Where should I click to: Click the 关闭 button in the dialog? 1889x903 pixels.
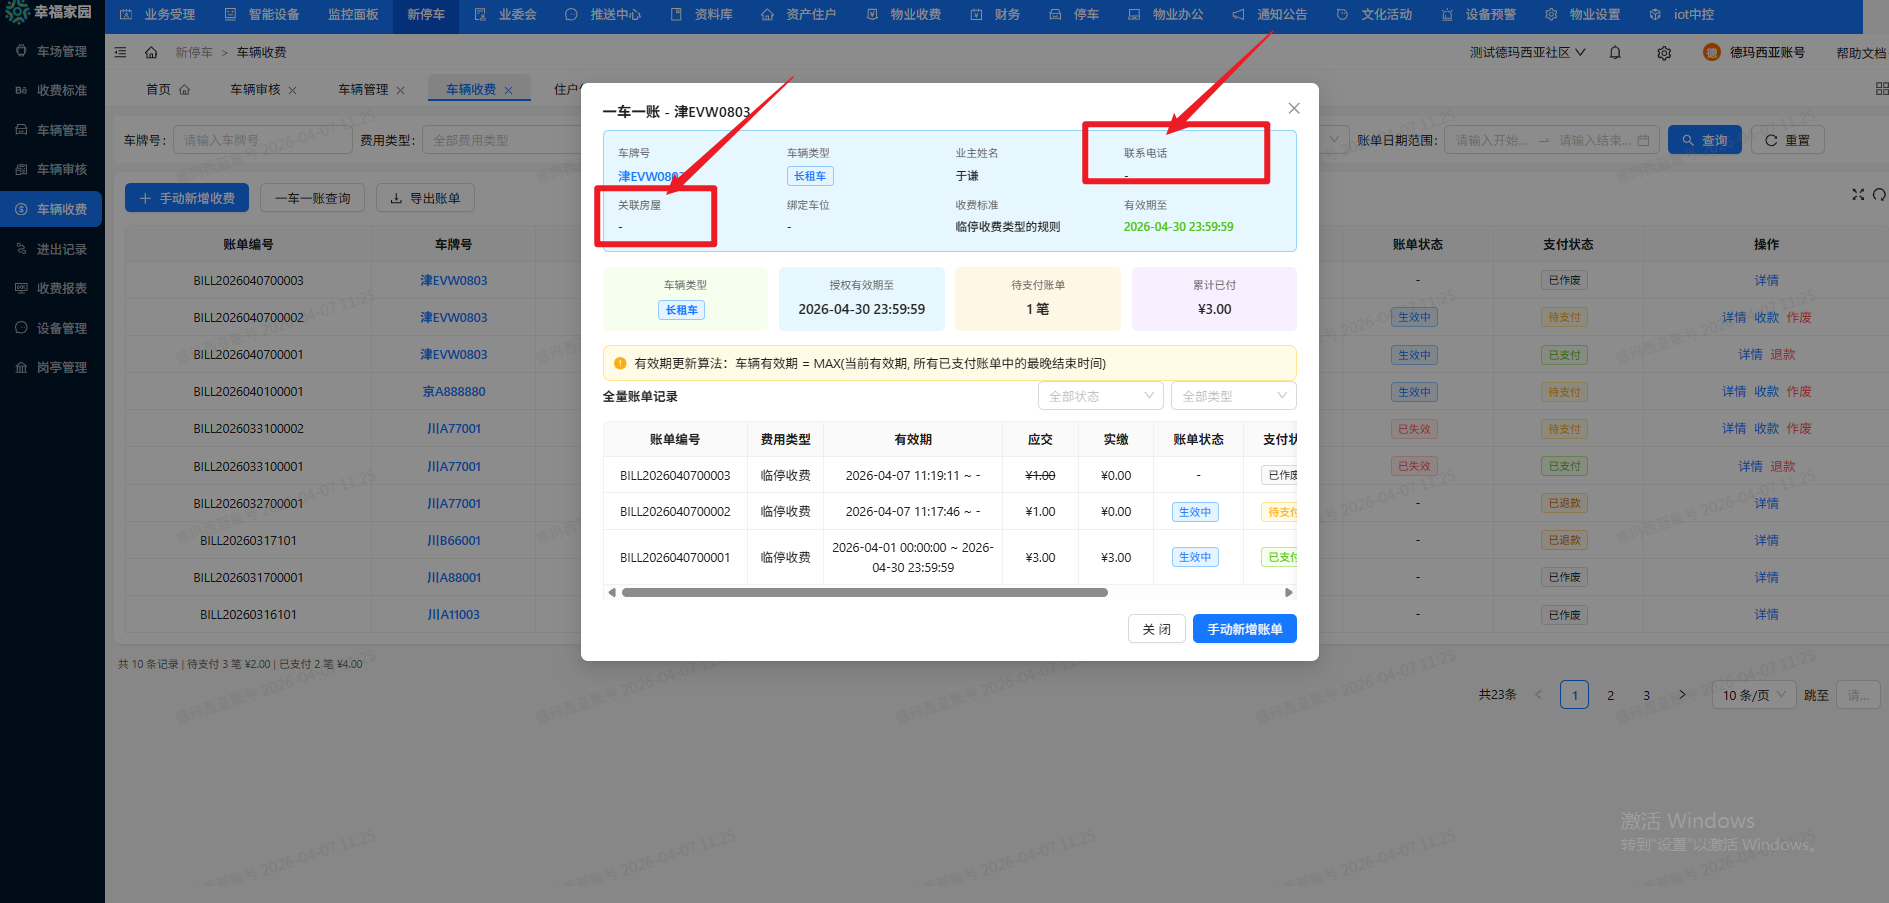pos(1156,629)
